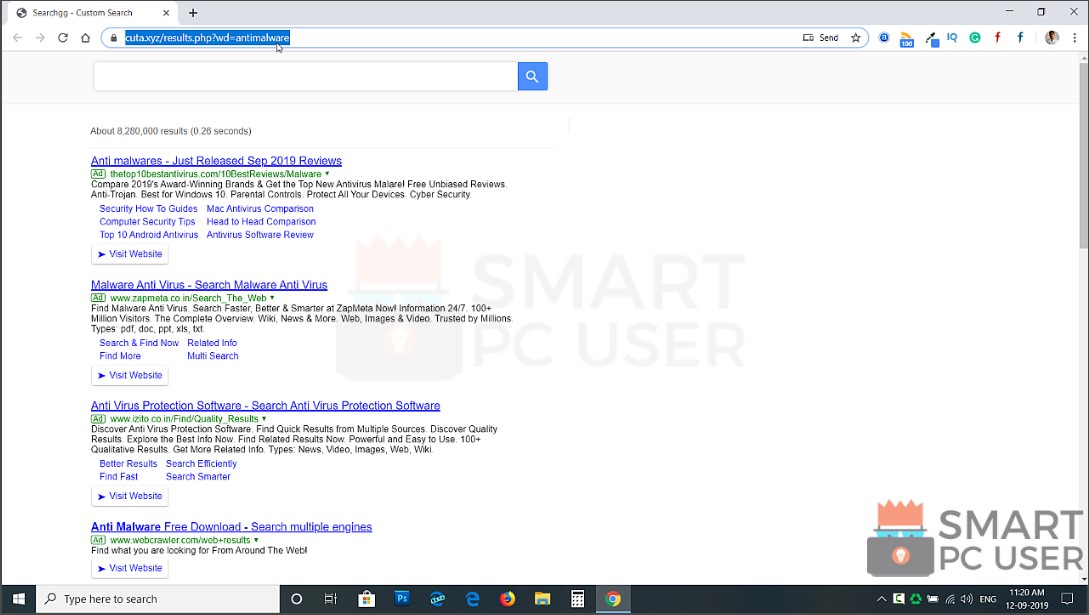Click Visit Website under the first ad
The width and height of the screenshot is (1089, 615).
129,253
